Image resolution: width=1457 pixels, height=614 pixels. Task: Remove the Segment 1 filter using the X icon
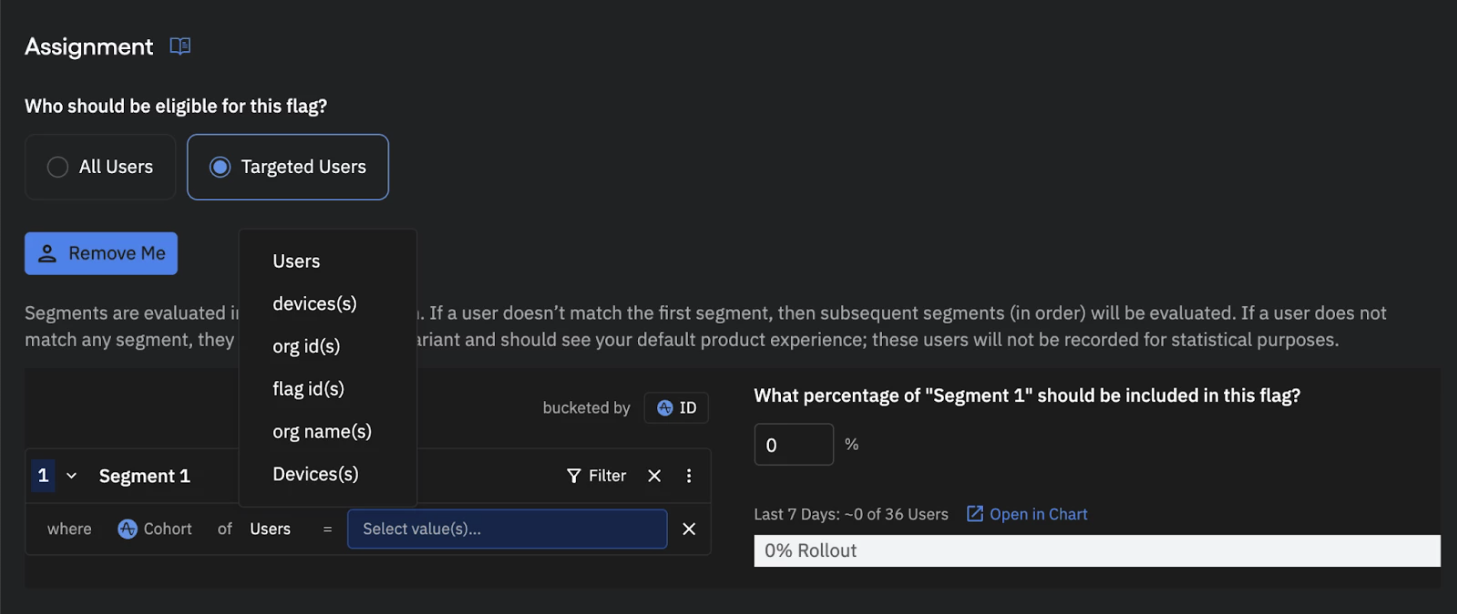pos(654,475)
